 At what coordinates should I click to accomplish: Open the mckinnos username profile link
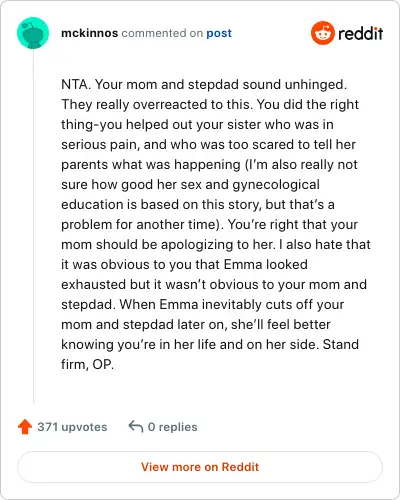(89, 33)
